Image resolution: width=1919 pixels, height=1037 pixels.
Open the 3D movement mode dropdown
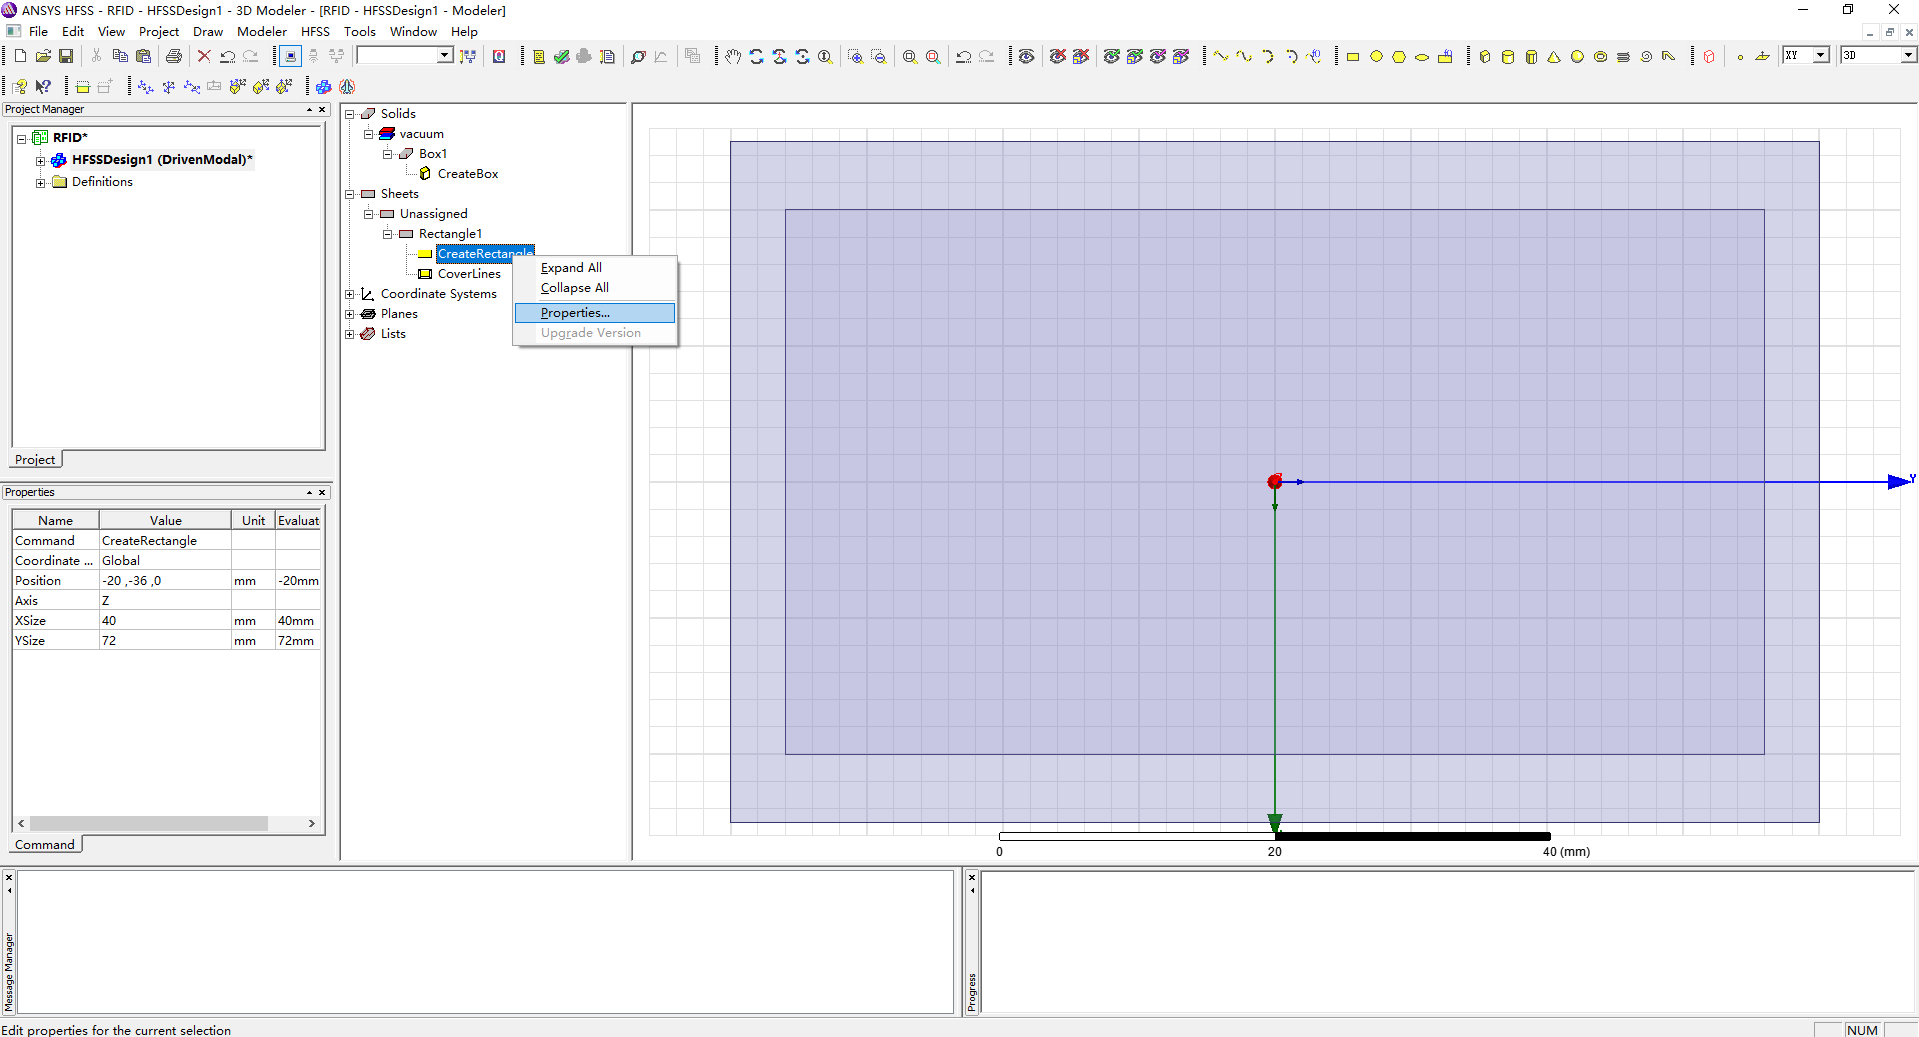(x=1908, y=56)
